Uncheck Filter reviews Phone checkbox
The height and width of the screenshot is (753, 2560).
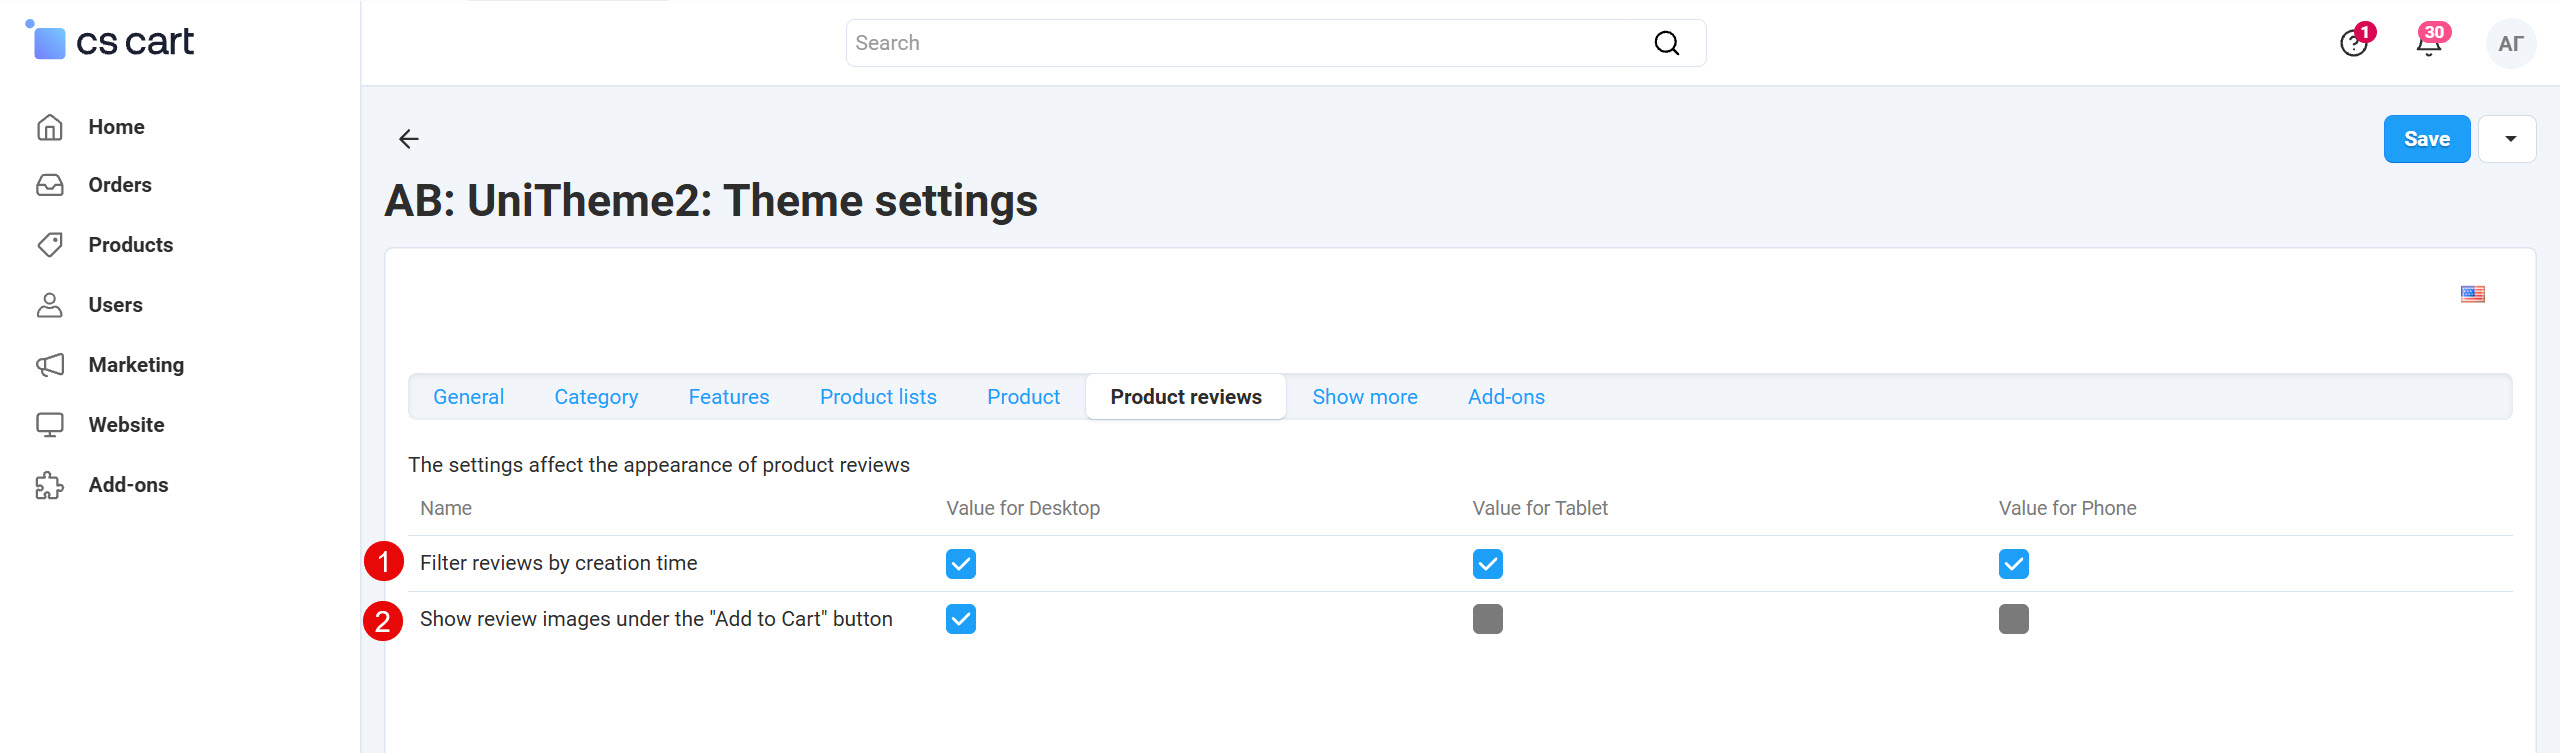pyautogui.click(x=2014, y=564)
